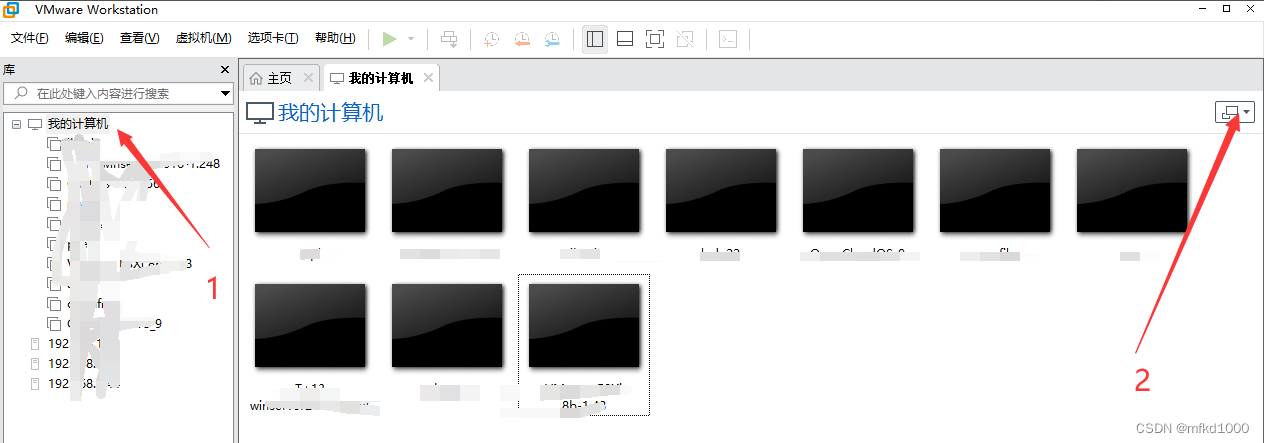Open the 虚拟机(M) menu
1264x443 pixels.
(x=203, y=38)
